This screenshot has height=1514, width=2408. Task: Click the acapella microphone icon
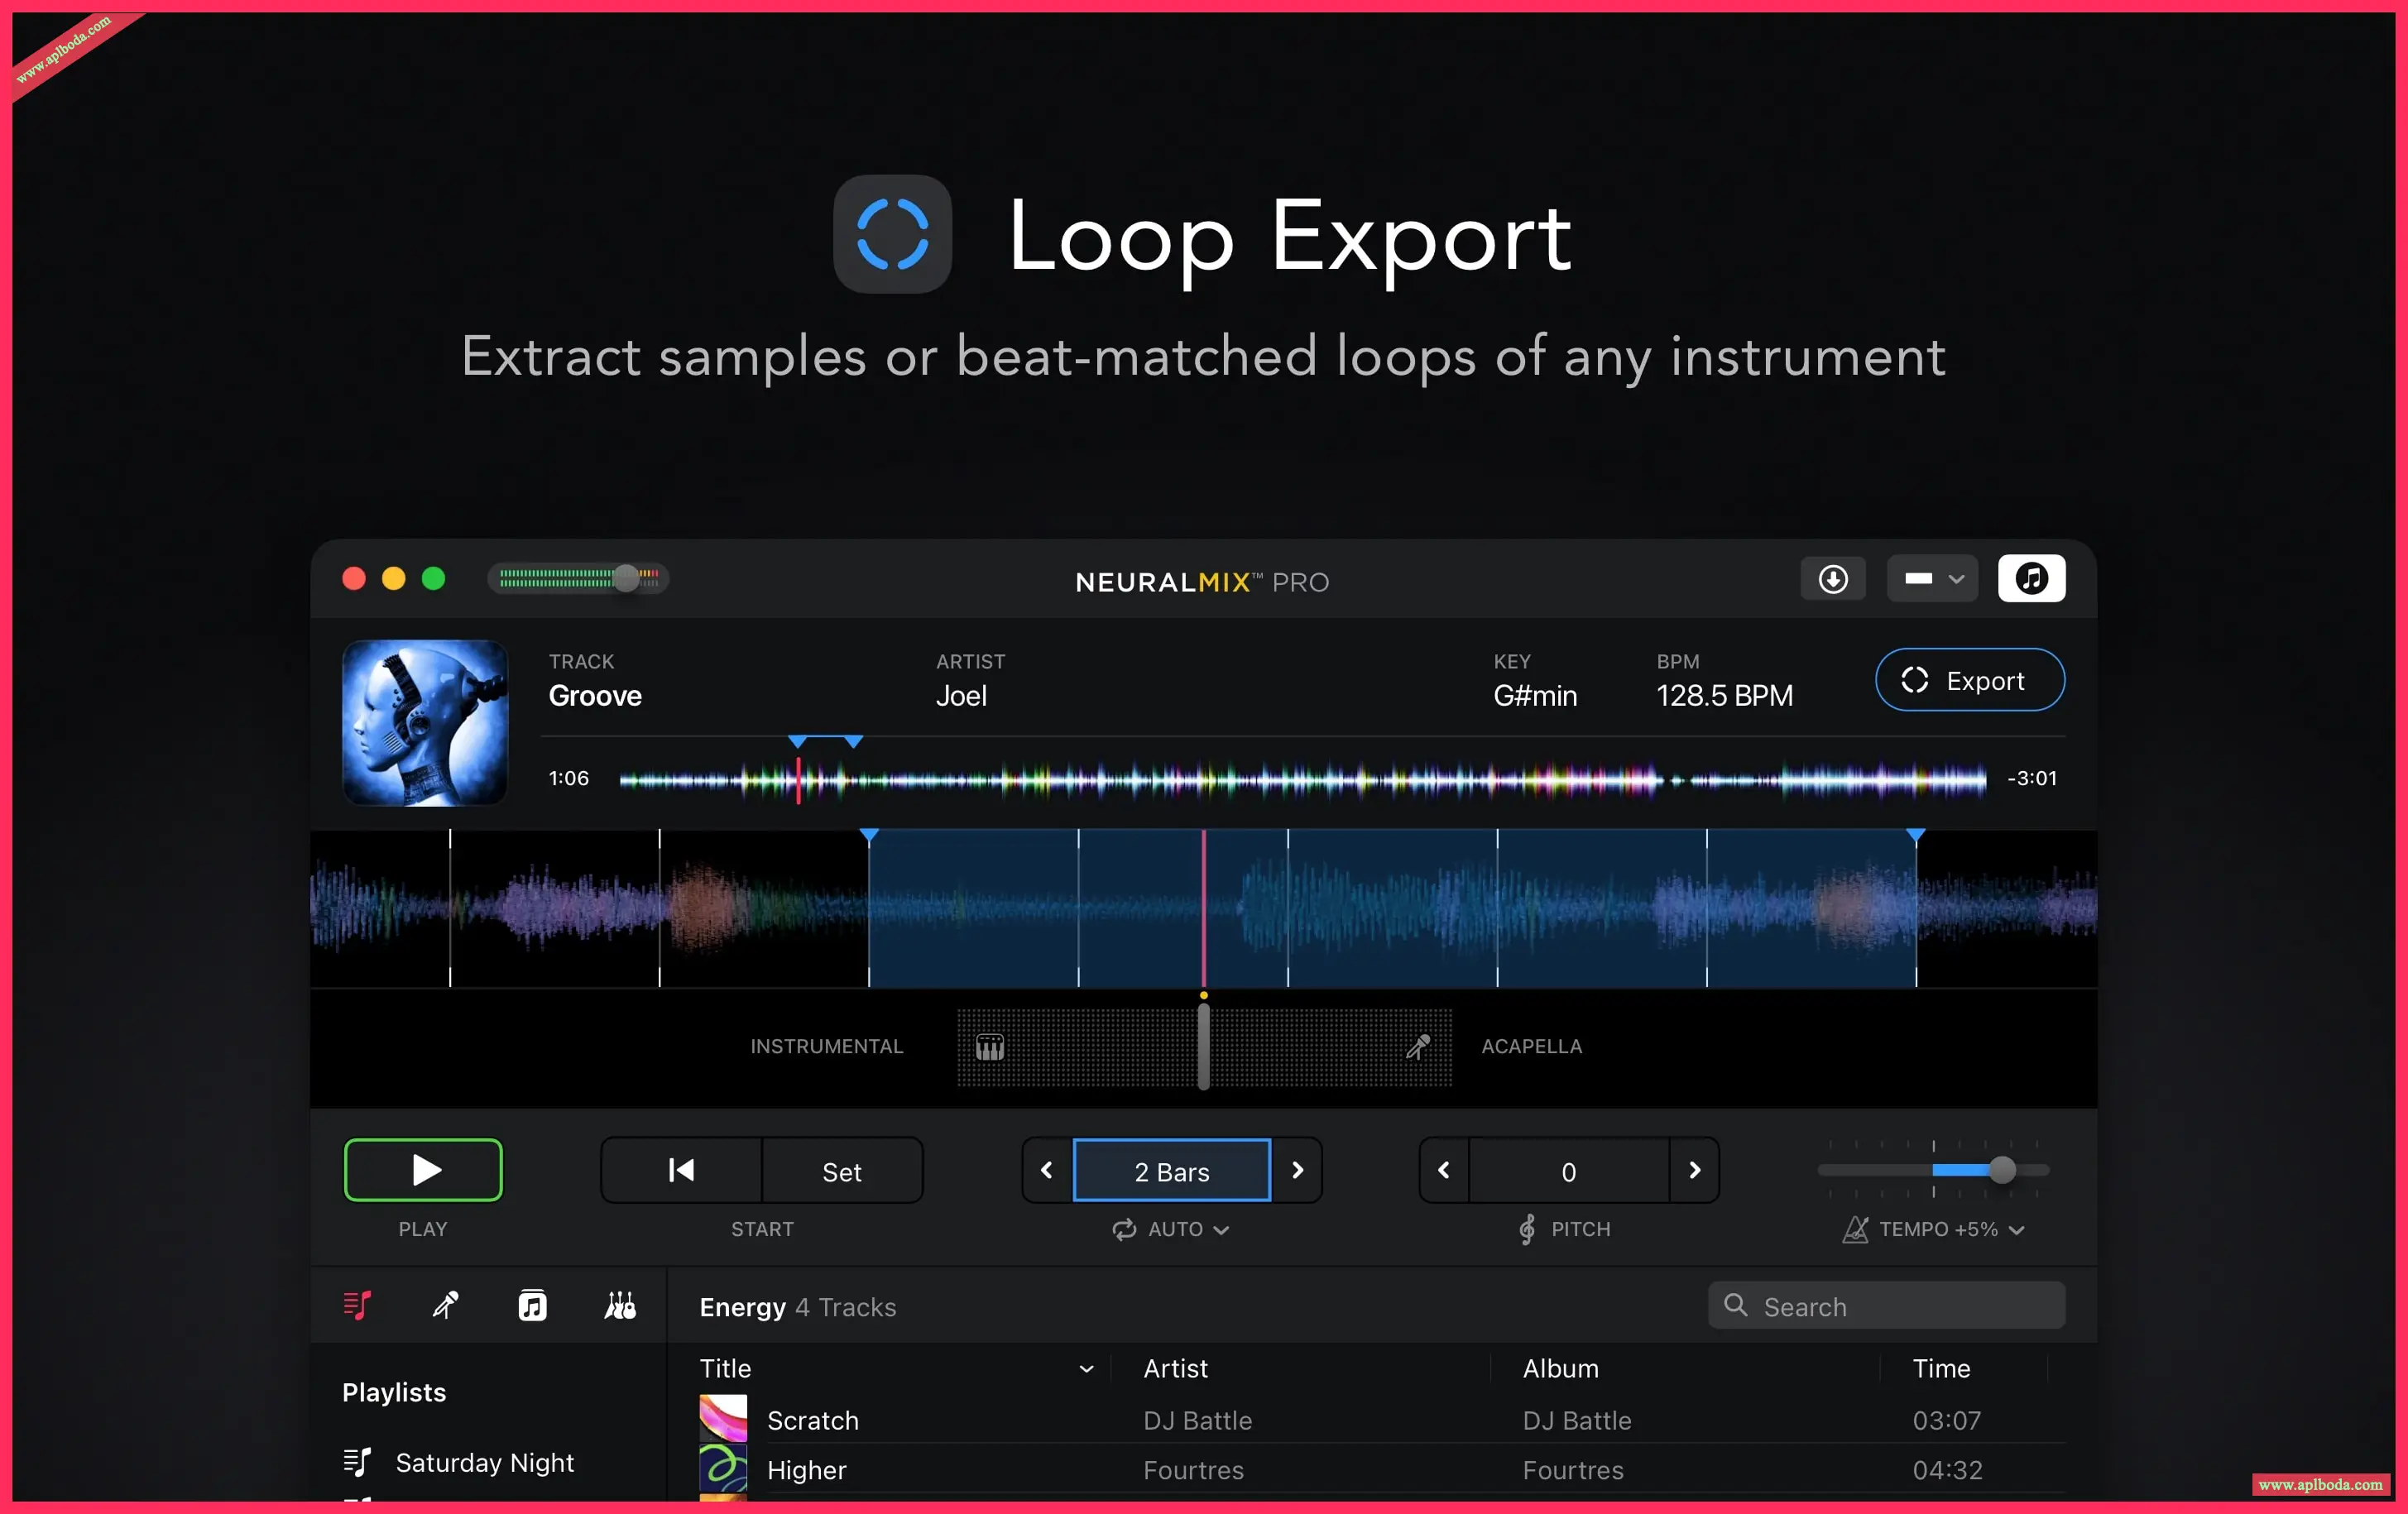tap(1417, 1047)
